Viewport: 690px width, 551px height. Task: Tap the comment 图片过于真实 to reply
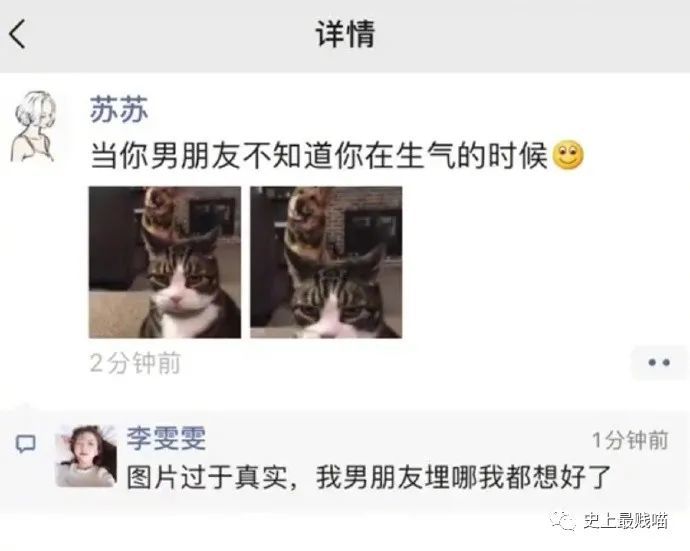[x=369, y=477]
